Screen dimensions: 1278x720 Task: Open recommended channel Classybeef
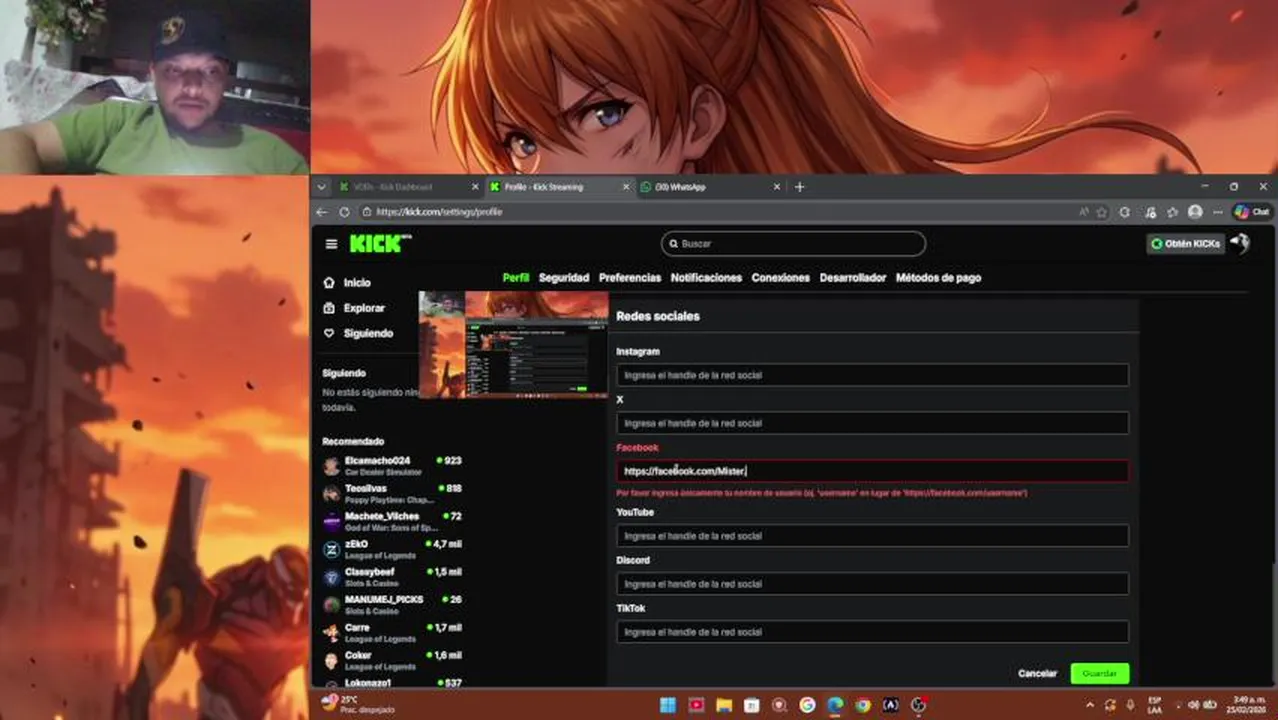[x=392, y=577]
